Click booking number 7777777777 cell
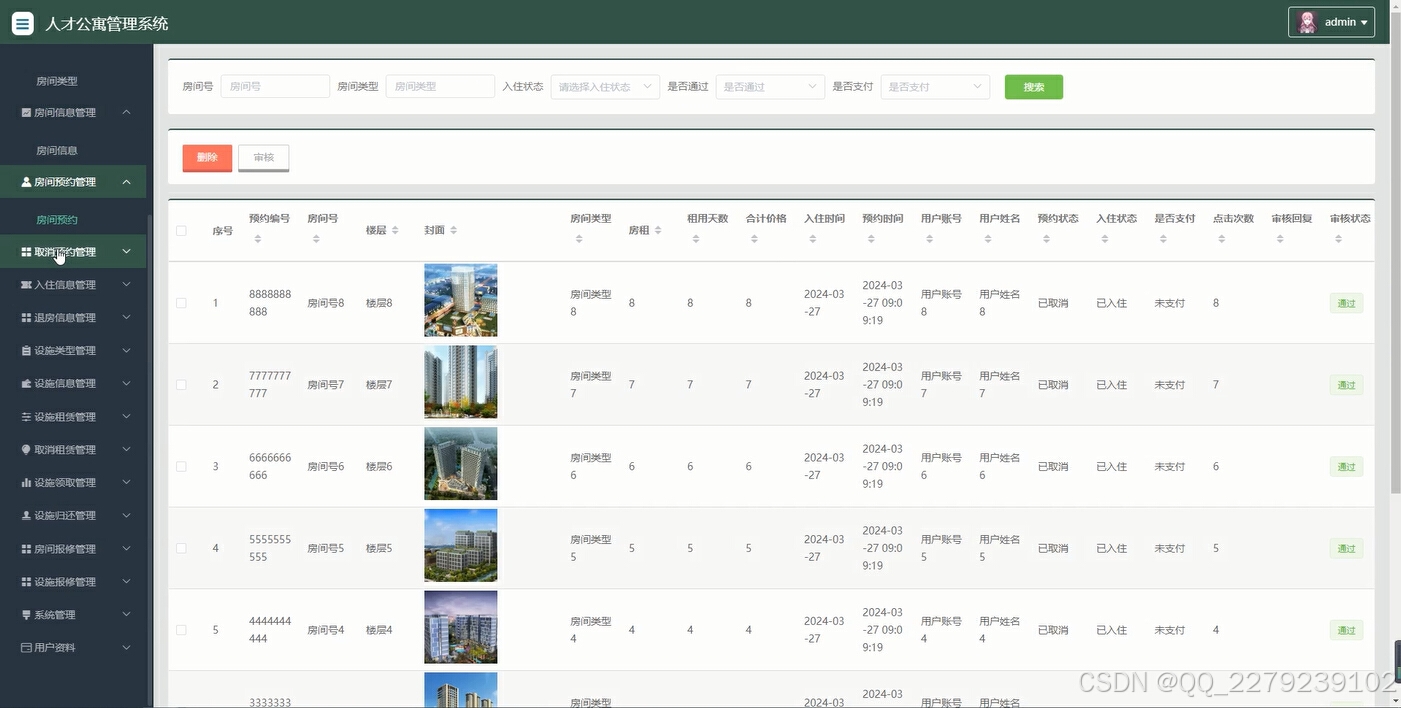Image resolution: width=1401 pixels, height=708 pixels. point(270,385)
